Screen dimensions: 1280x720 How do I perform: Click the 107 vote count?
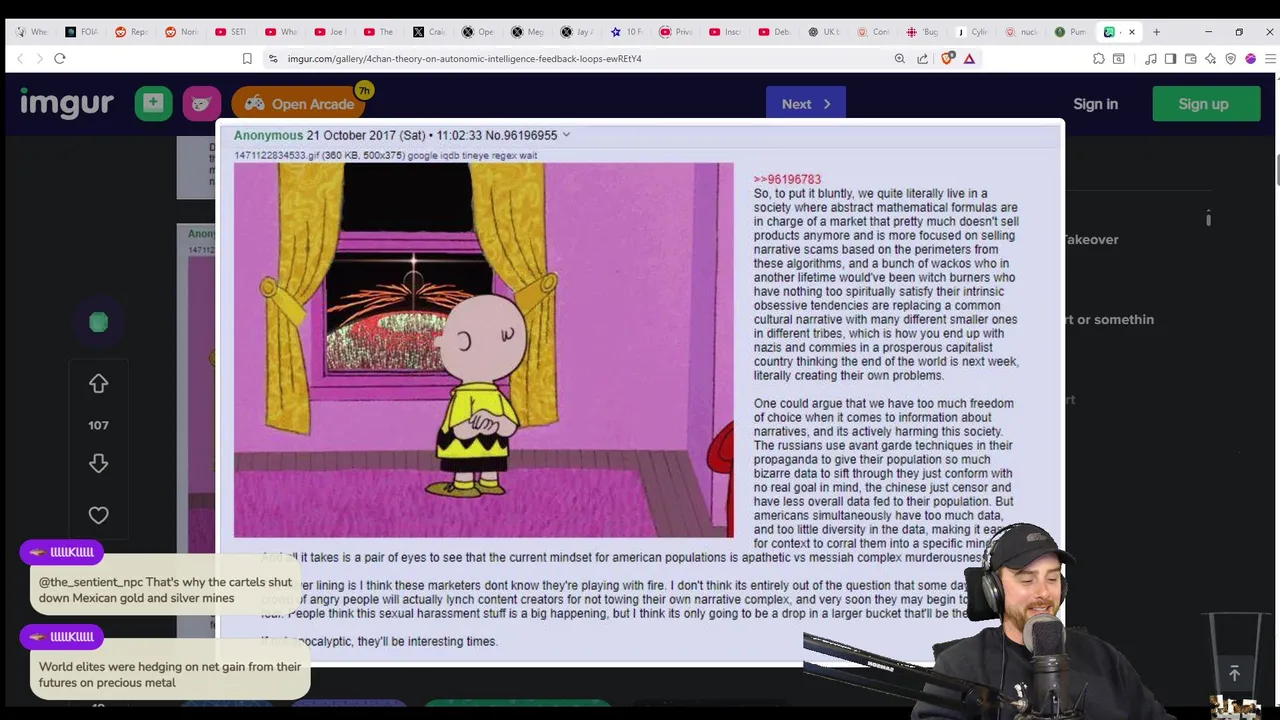(98, 425)
